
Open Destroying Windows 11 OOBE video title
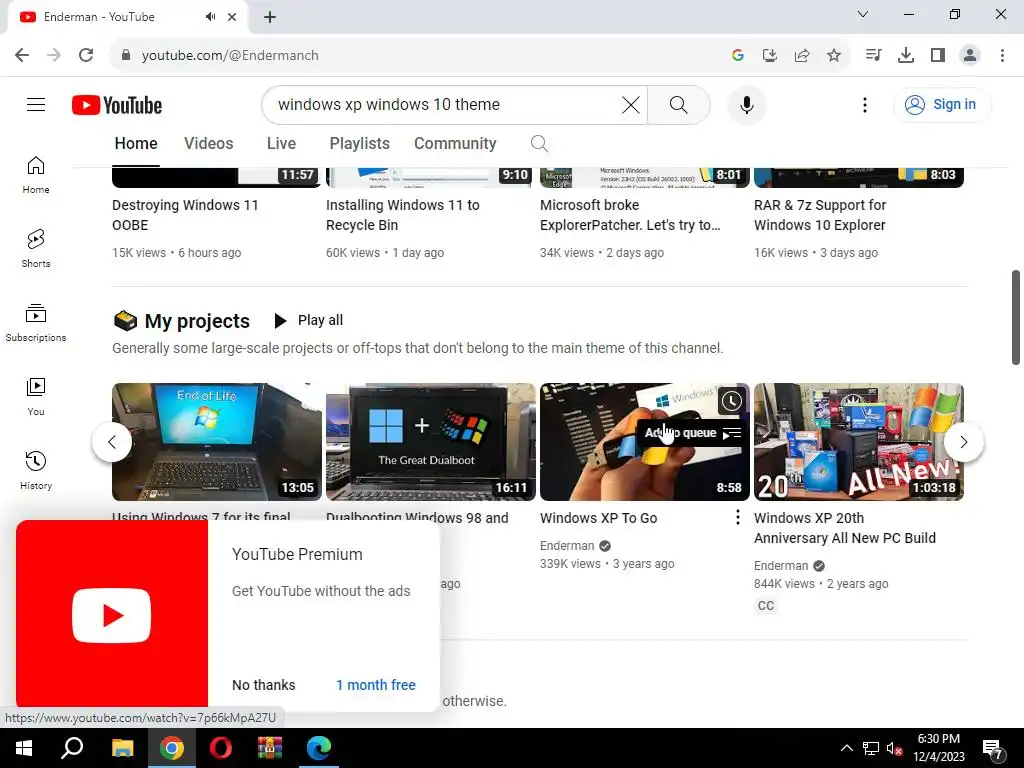(x=185, y=215)
